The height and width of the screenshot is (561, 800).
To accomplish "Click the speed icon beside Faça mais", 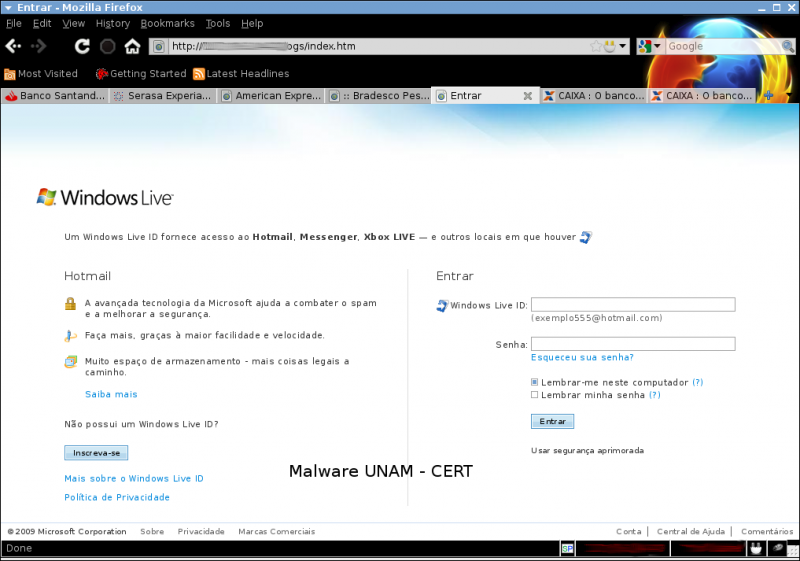I will pos(70,336).
